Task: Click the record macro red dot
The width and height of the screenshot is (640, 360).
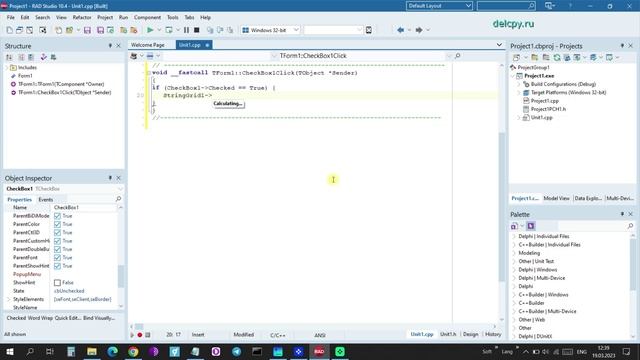Action: (140, 335)
